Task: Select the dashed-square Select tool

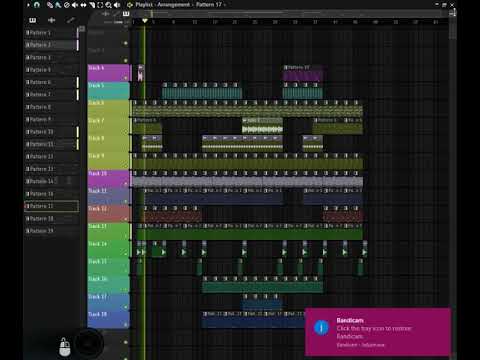Action: pos(100,5)
